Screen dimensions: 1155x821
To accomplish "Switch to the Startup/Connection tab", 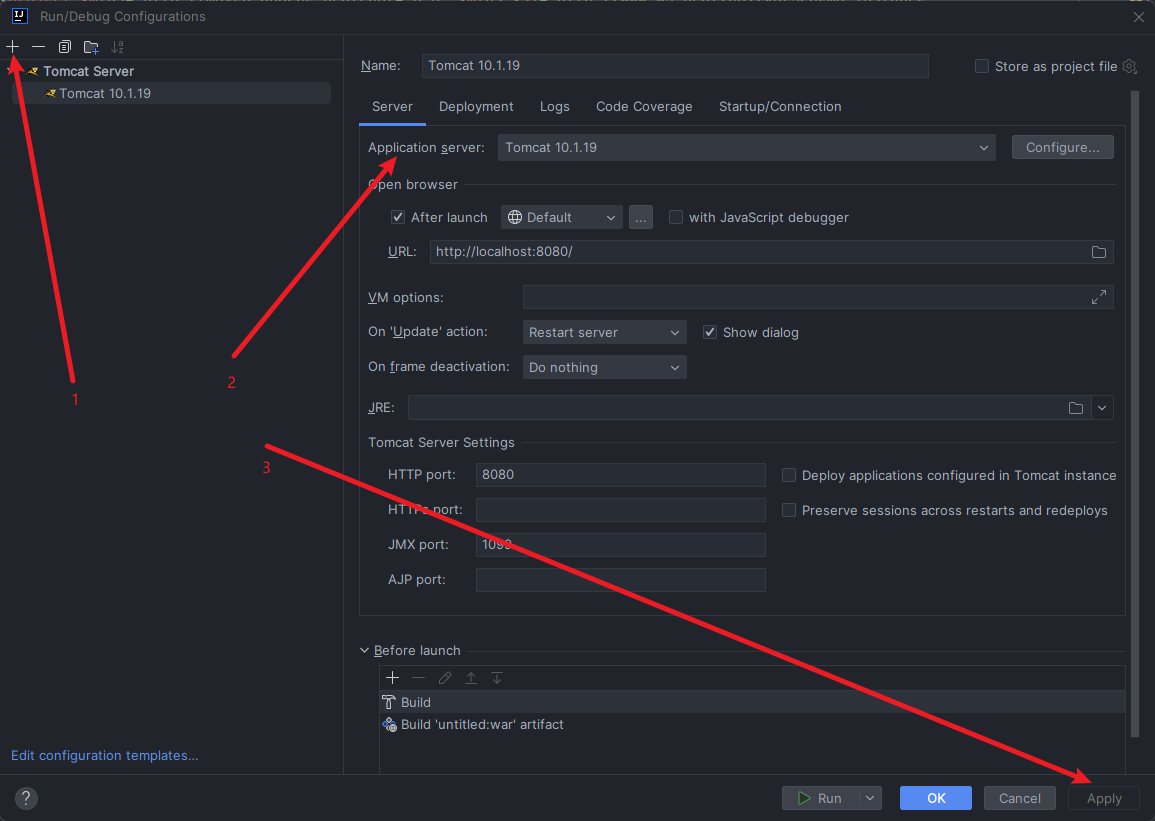I will pos(780,107).
